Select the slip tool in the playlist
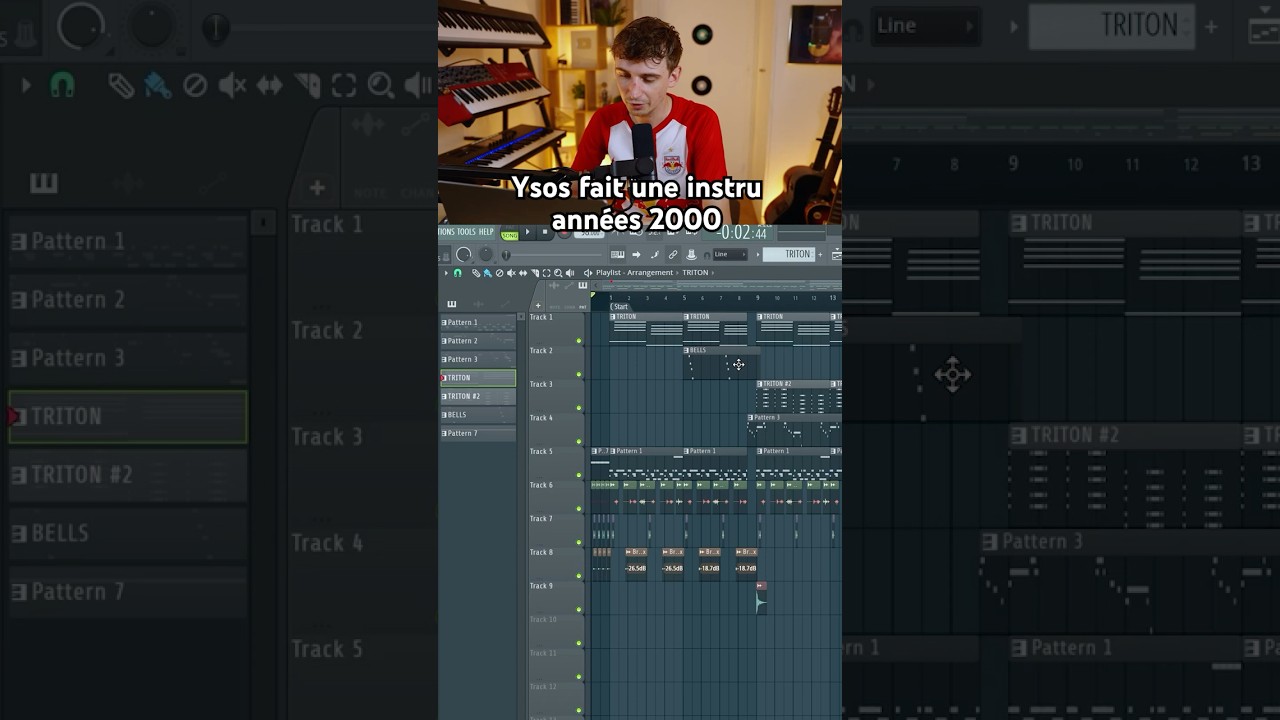This screenshot has height=720, width=1280. click(x=523, y=273)
